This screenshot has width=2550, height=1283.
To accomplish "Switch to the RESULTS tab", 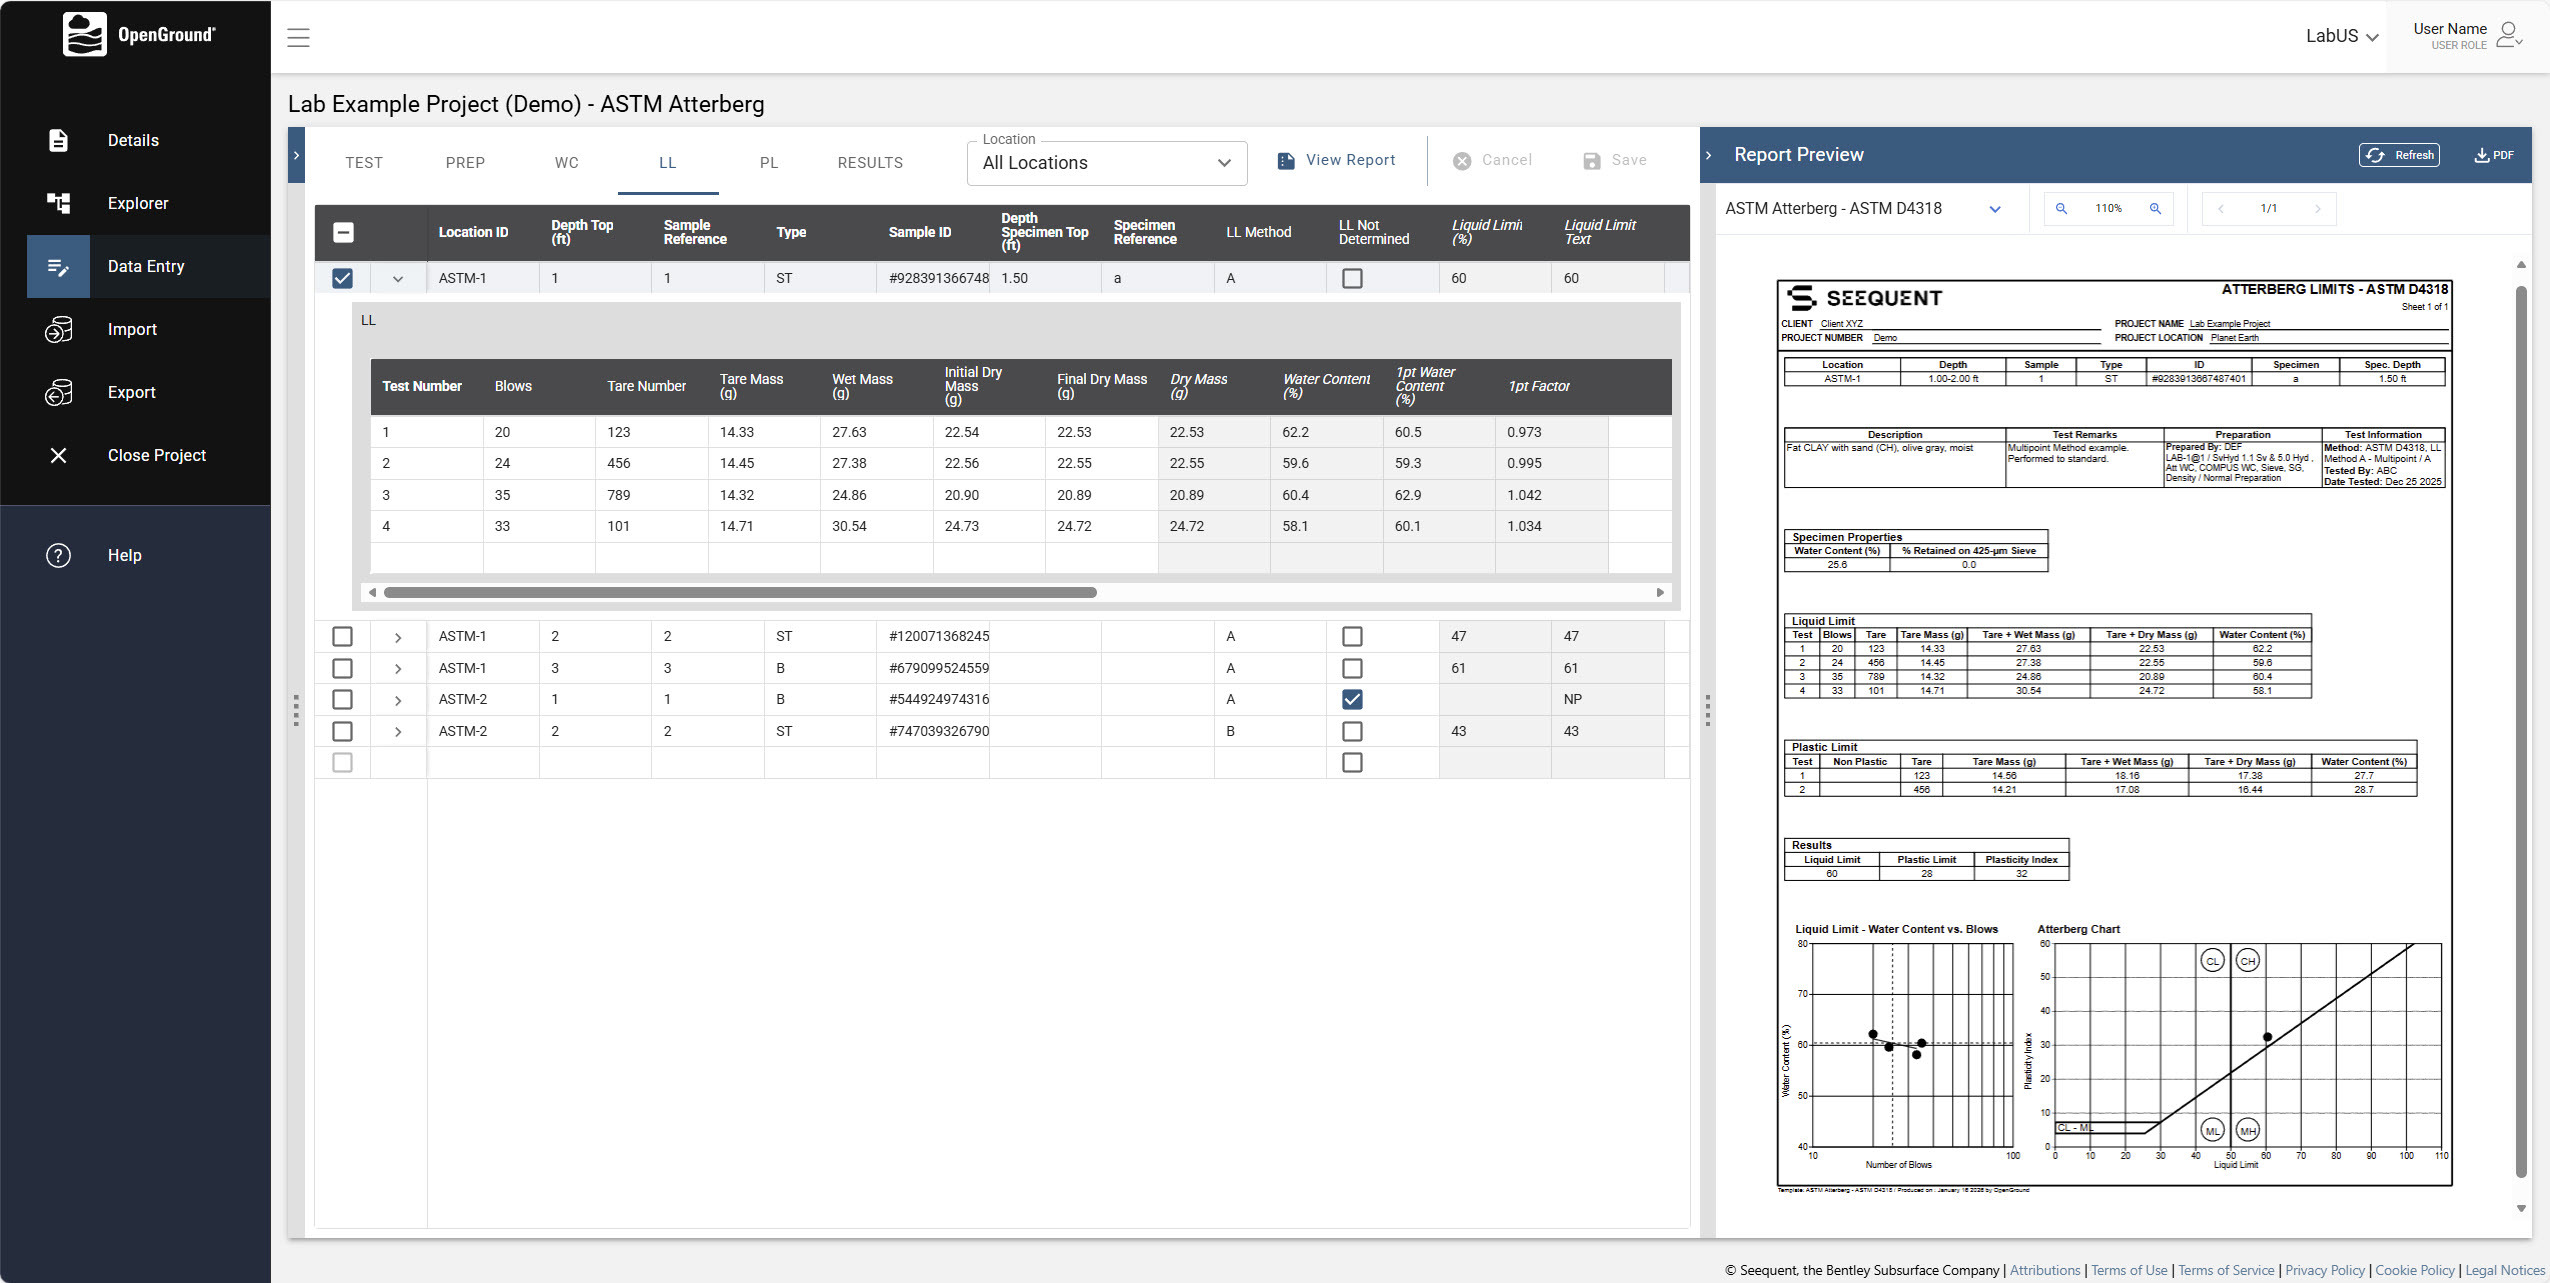I will [869, 162].
